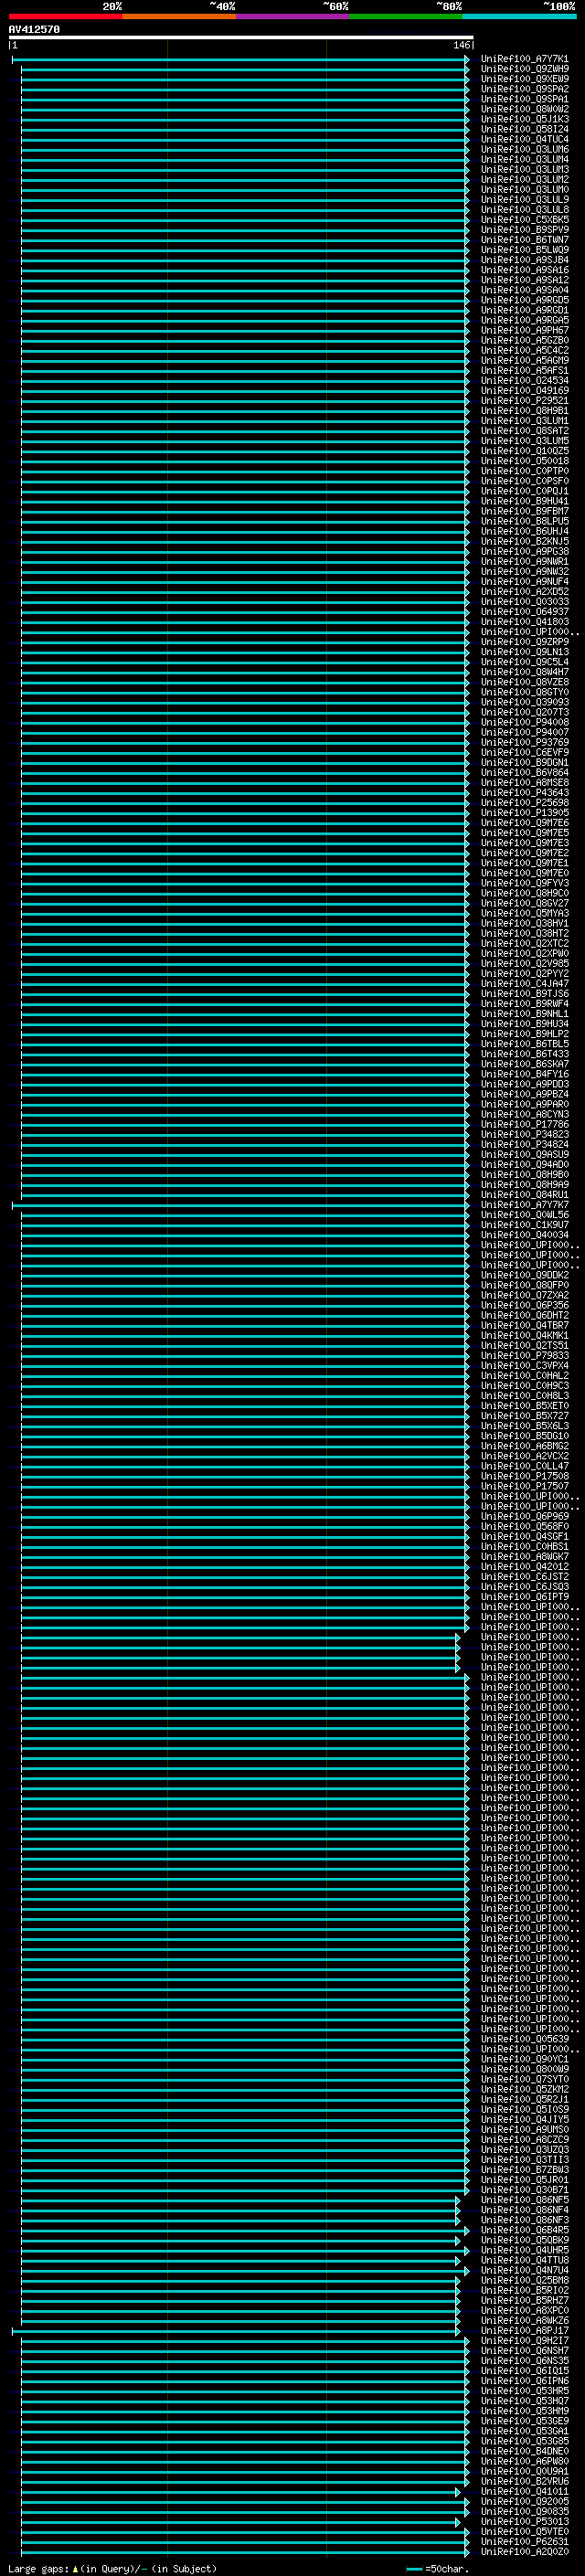
Task: Select the UniRef100_A2XD52 label
Action: (524, 592)
